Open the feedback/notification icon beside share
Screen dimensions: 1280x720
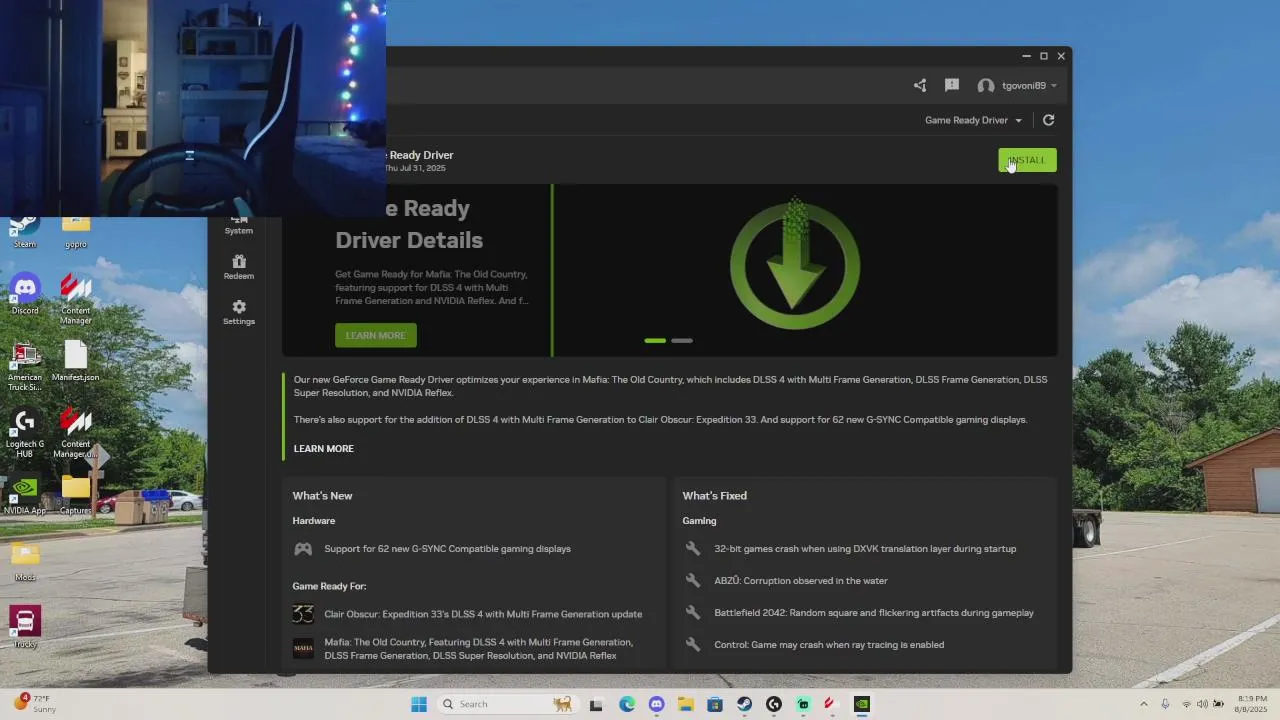952,86
